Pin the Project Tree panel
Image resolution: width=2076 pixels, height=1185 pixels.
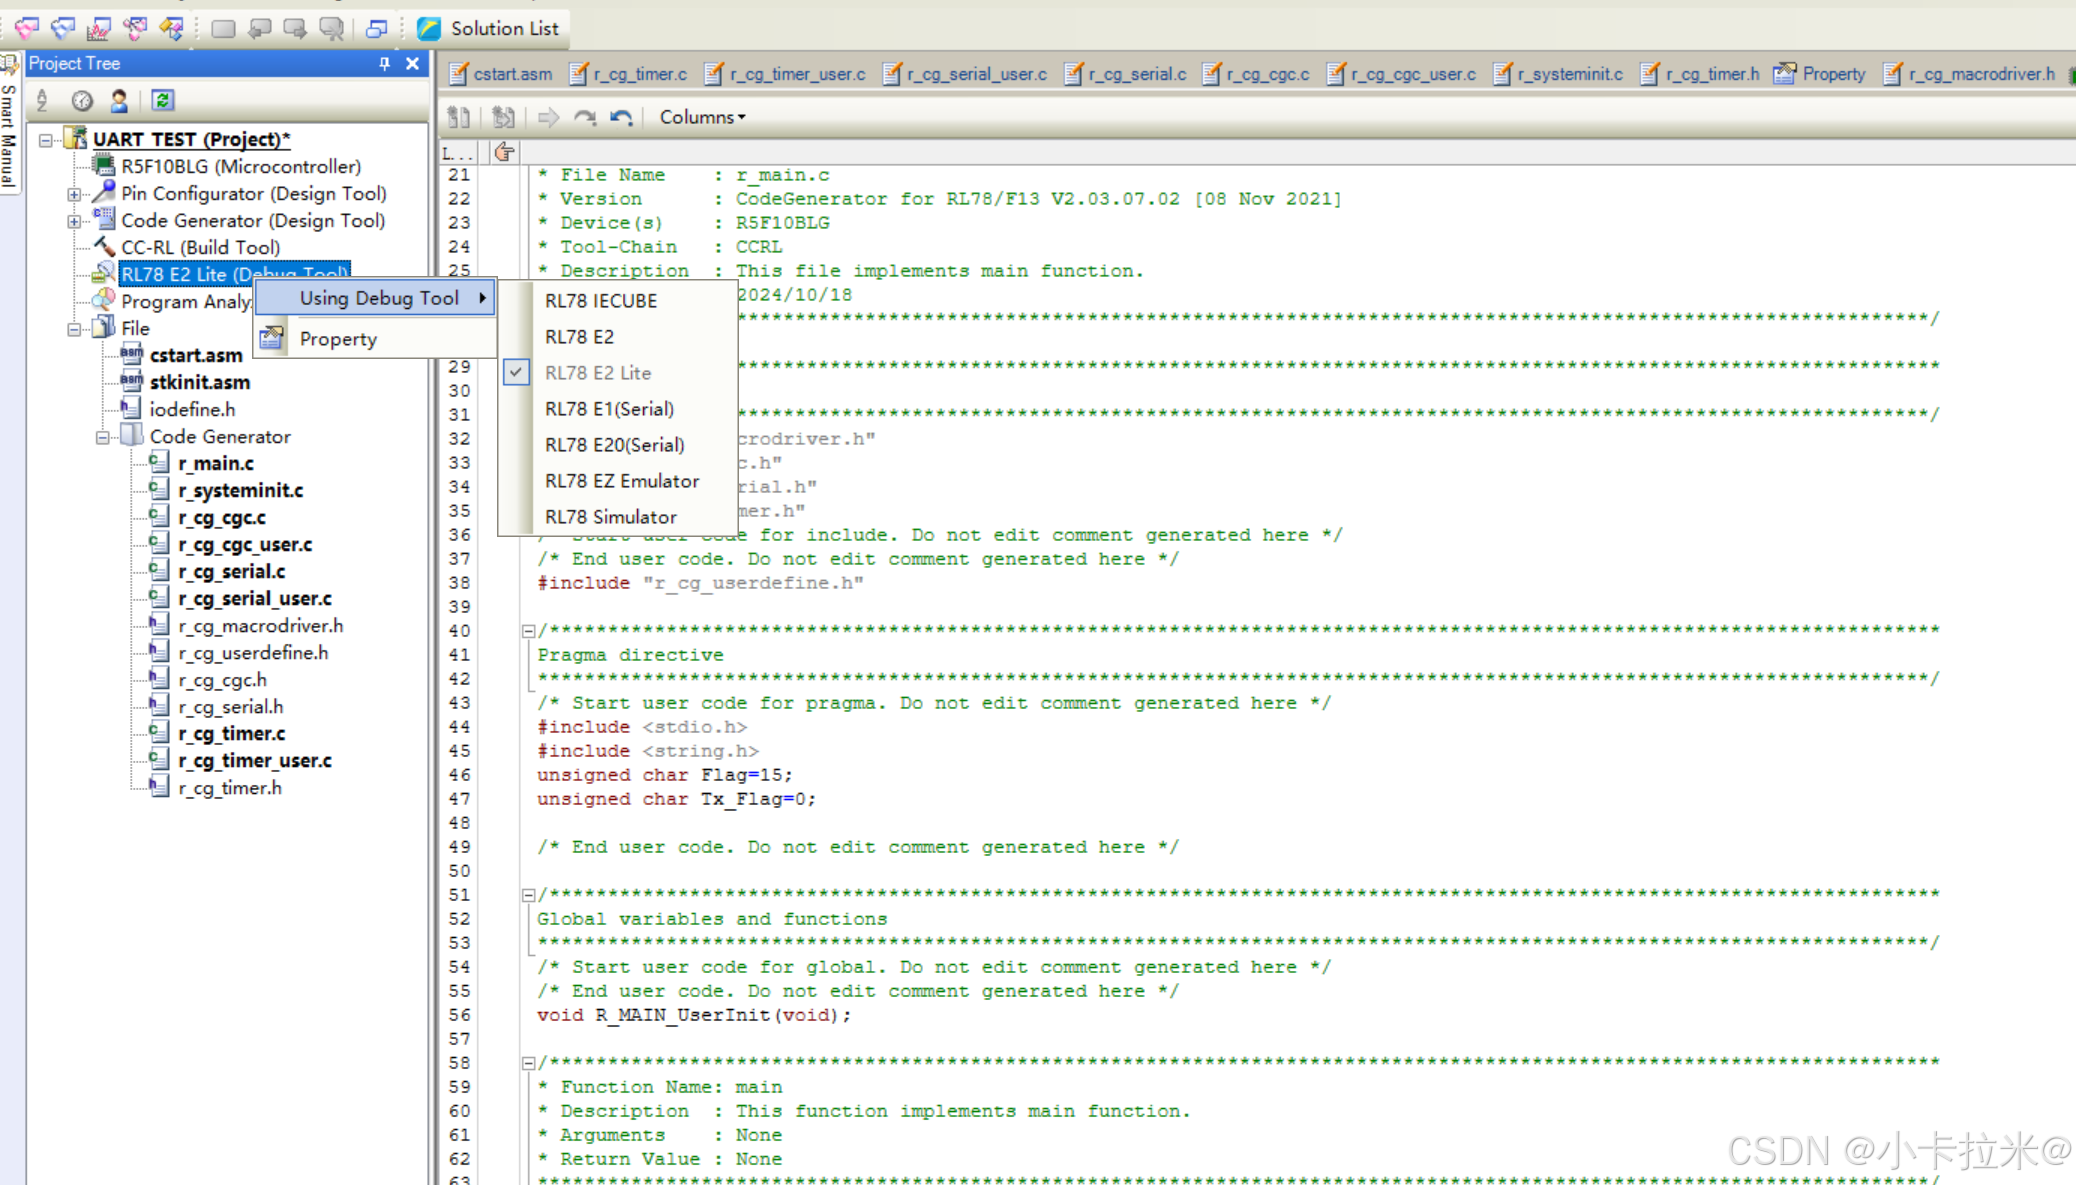point(384,63)
